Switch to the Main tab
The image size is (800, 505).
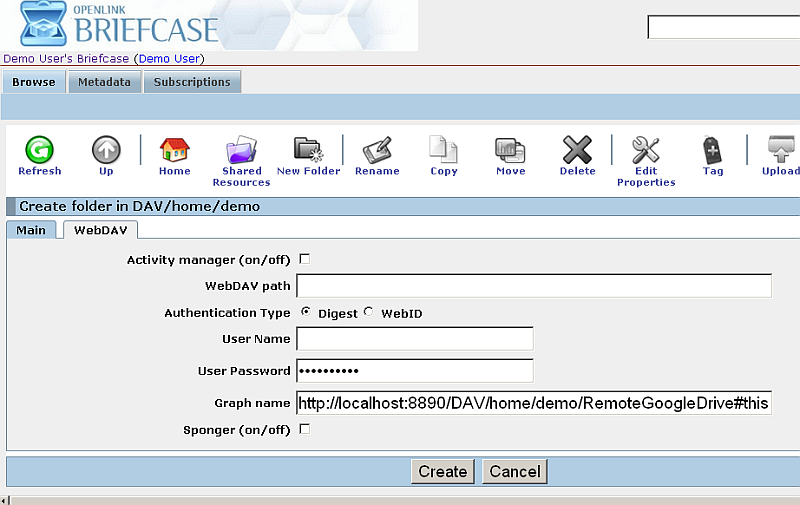point(31,230)
